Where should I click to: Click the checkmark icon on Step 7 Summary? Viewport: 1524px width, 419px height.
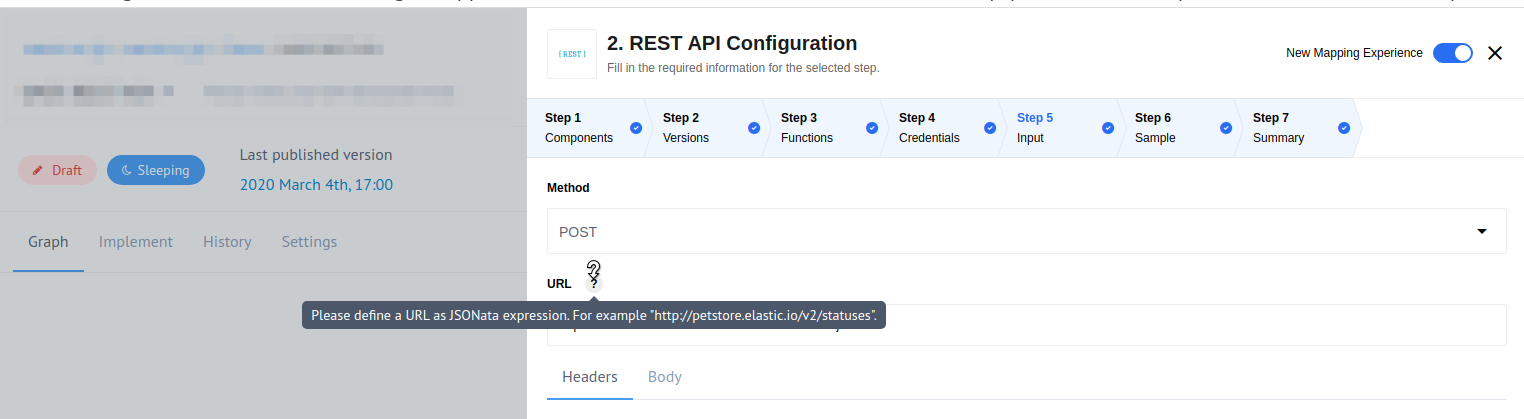click(x=1344, y=128)
